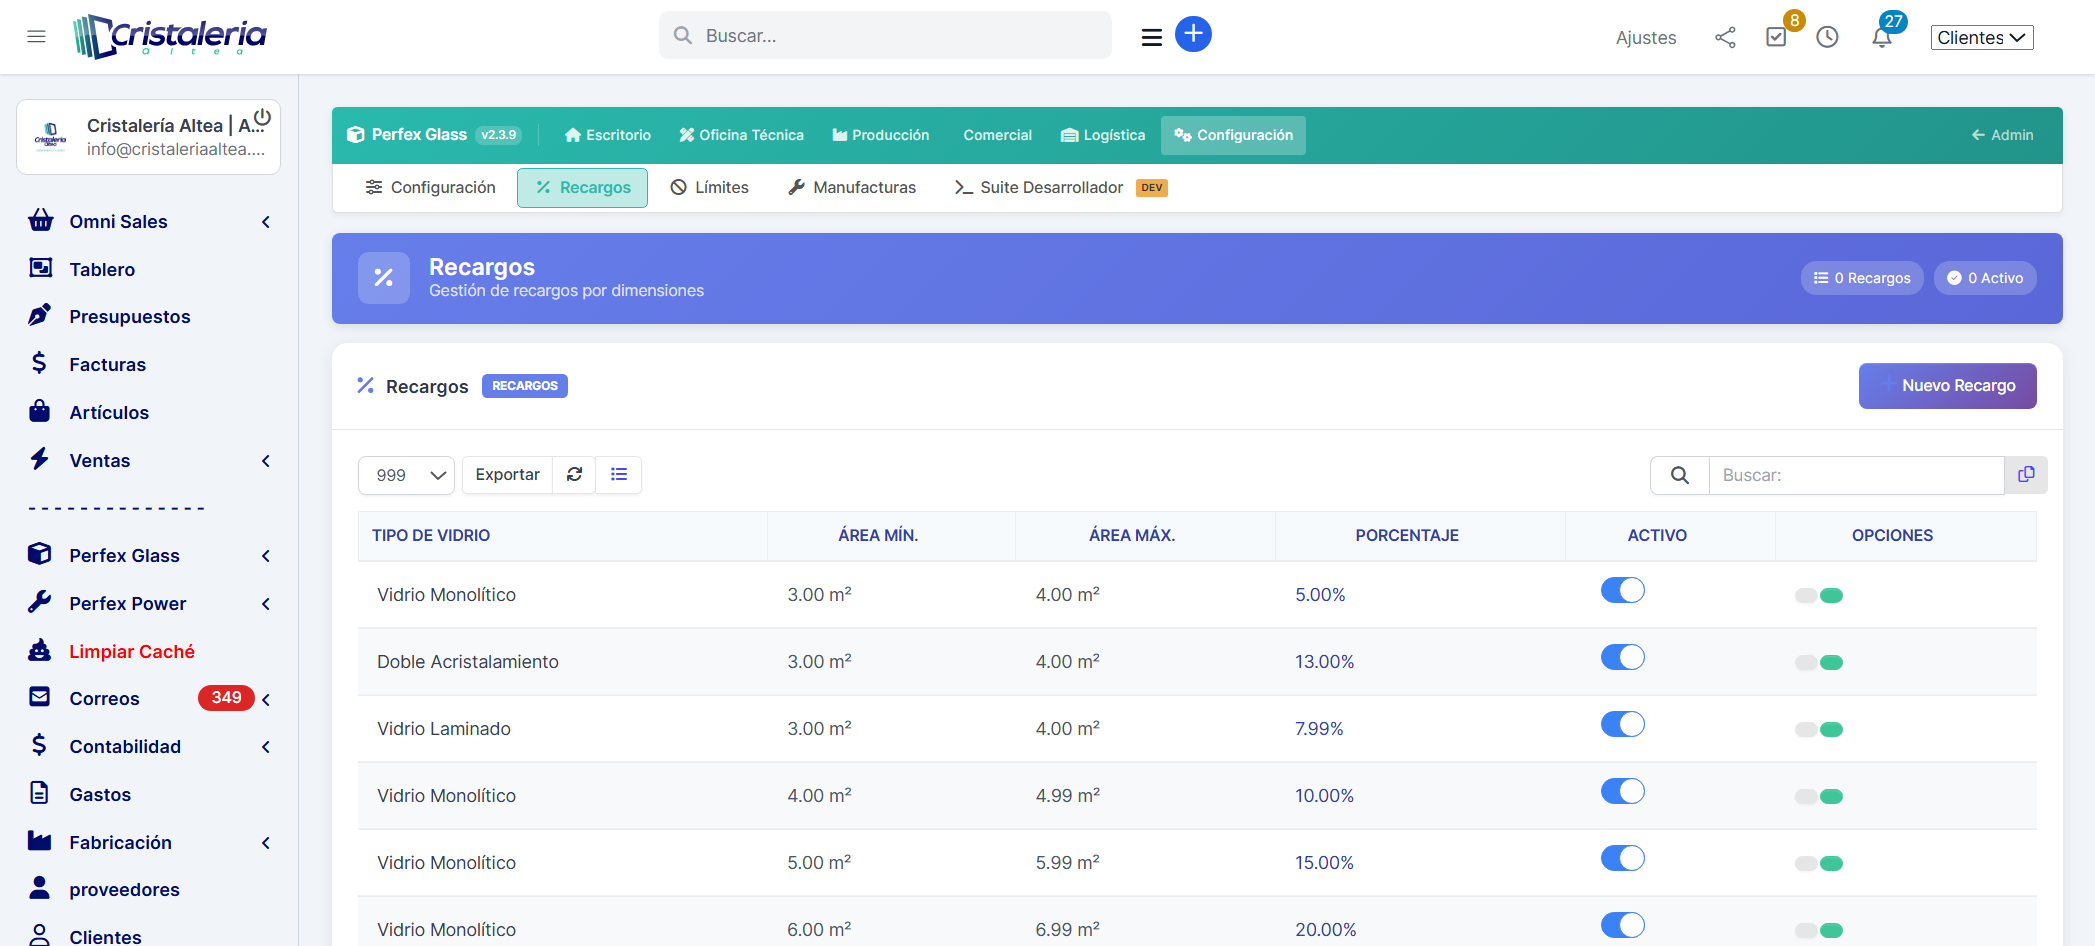Click the share icon in header

click(1725, 37)
